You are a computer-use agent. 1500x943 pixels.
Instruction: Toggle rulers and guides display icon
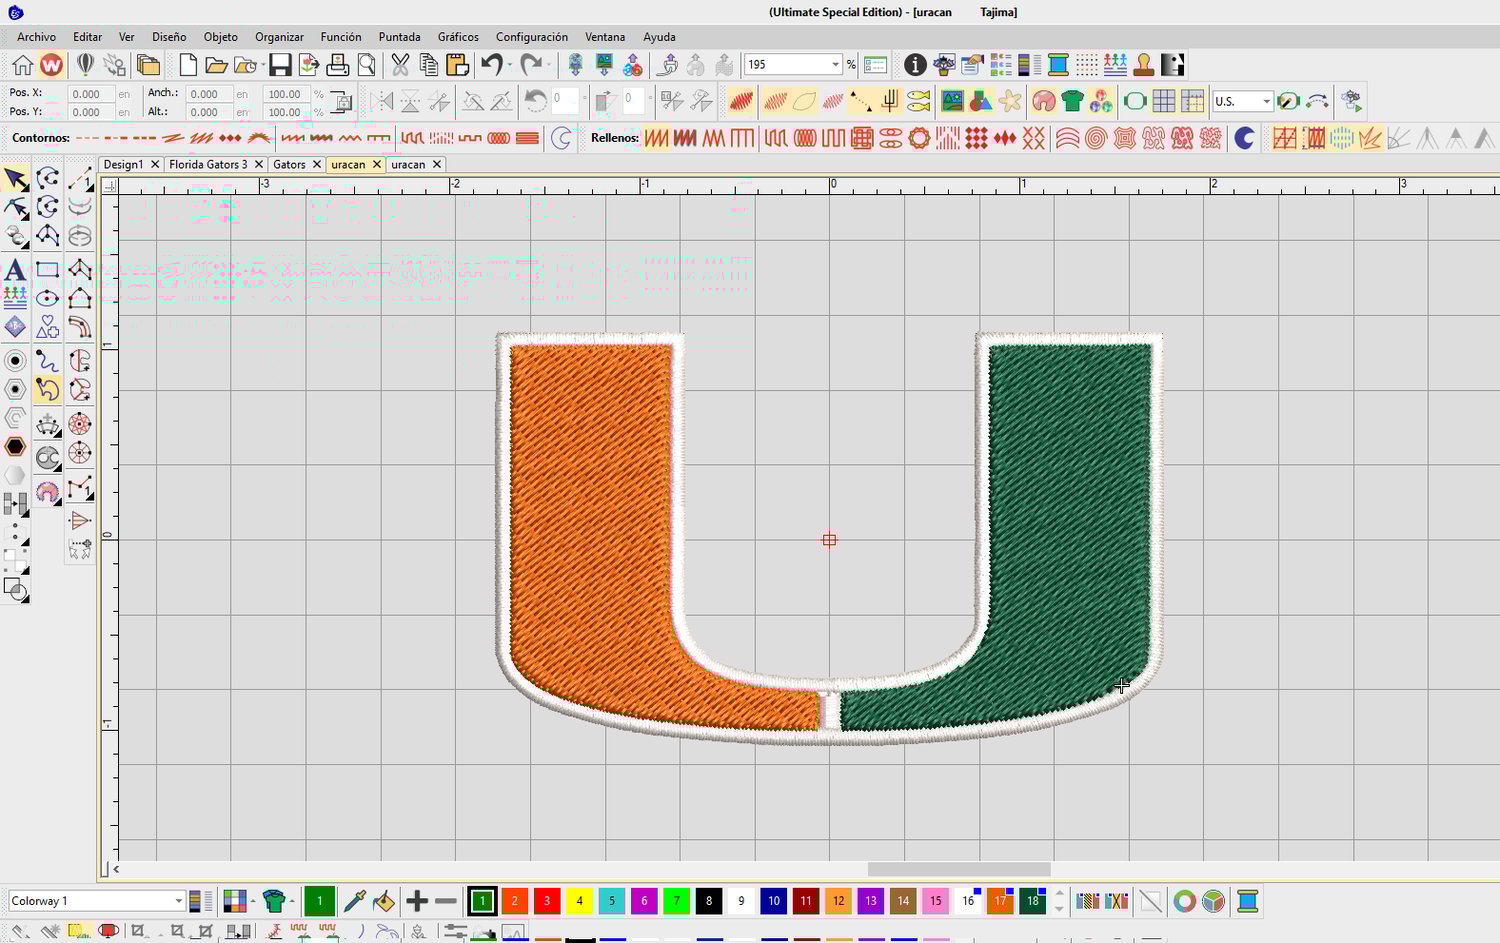tap(1192, 101)
